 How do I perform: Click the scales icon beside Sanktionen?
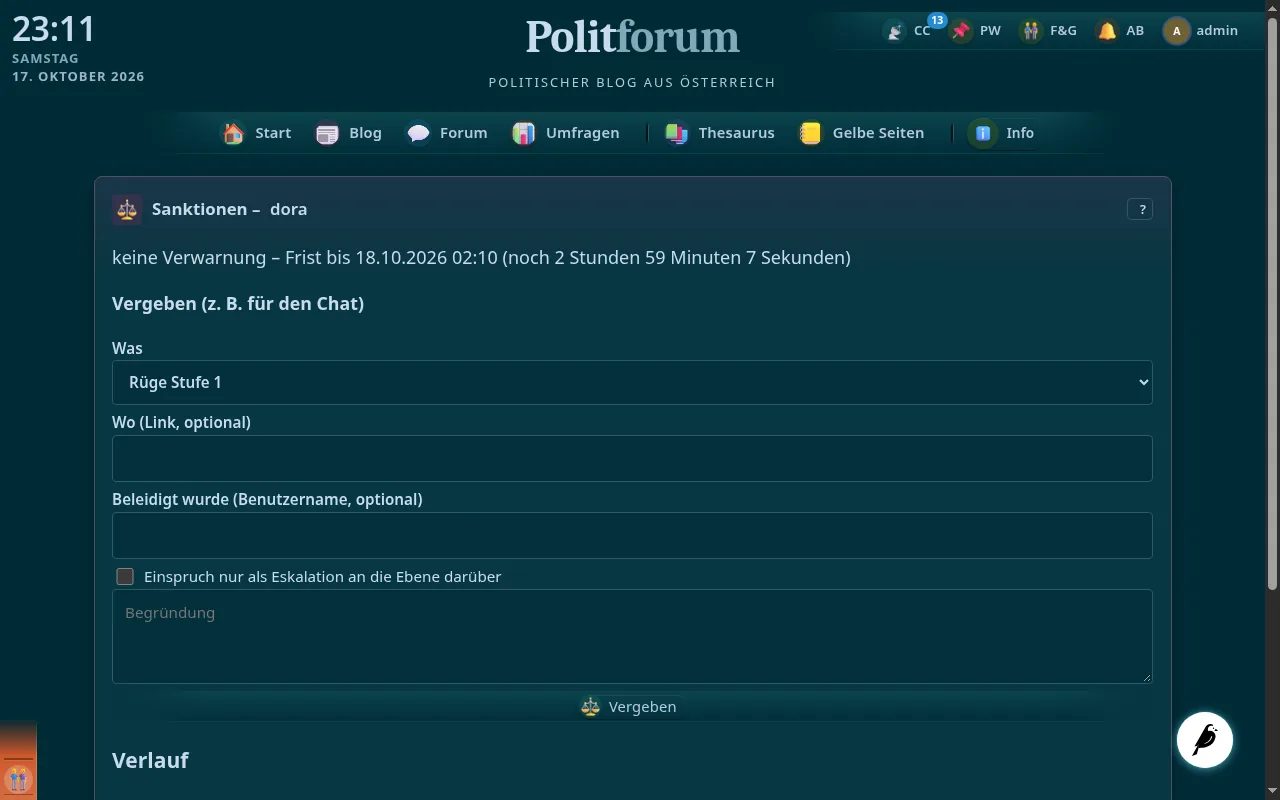(127, 209)
